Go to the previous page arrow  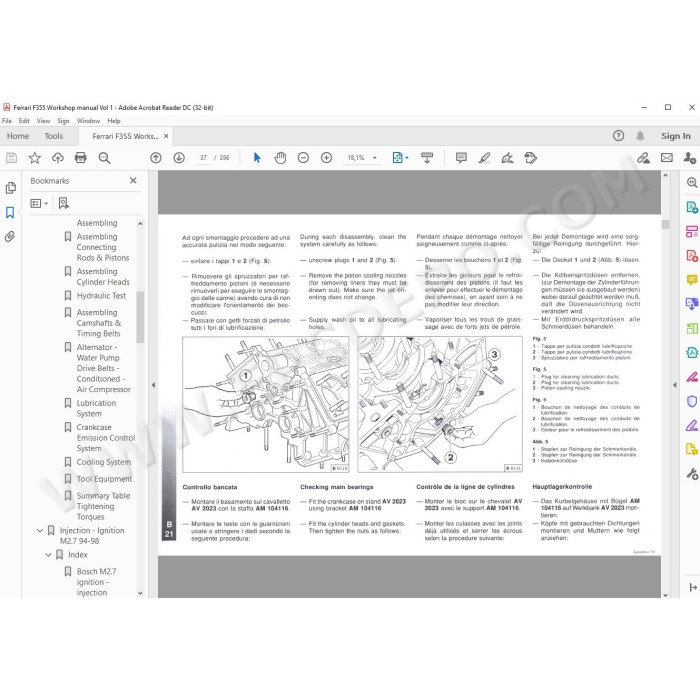[156, 158]
